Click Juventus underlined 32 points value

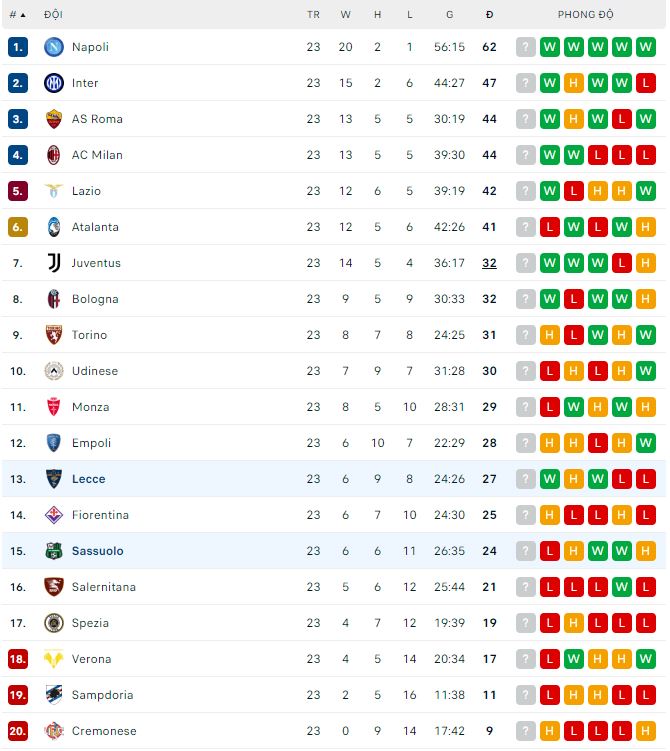coord(489,263)
